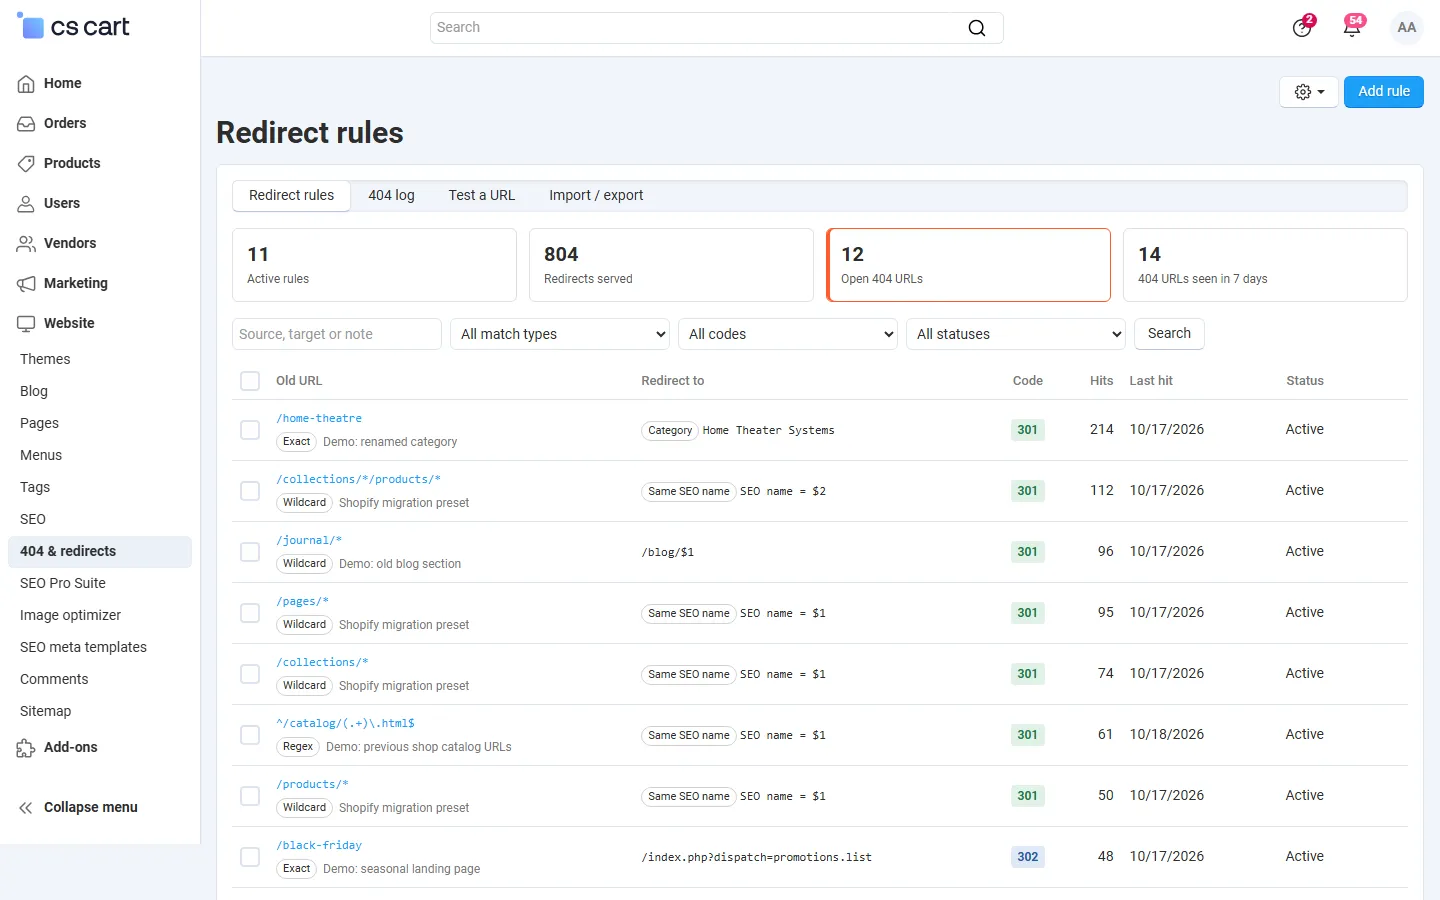Open the Users person icon
The width and height of the screenshot is (1440, 900).
pyautogui.click(x=26, y=204)
